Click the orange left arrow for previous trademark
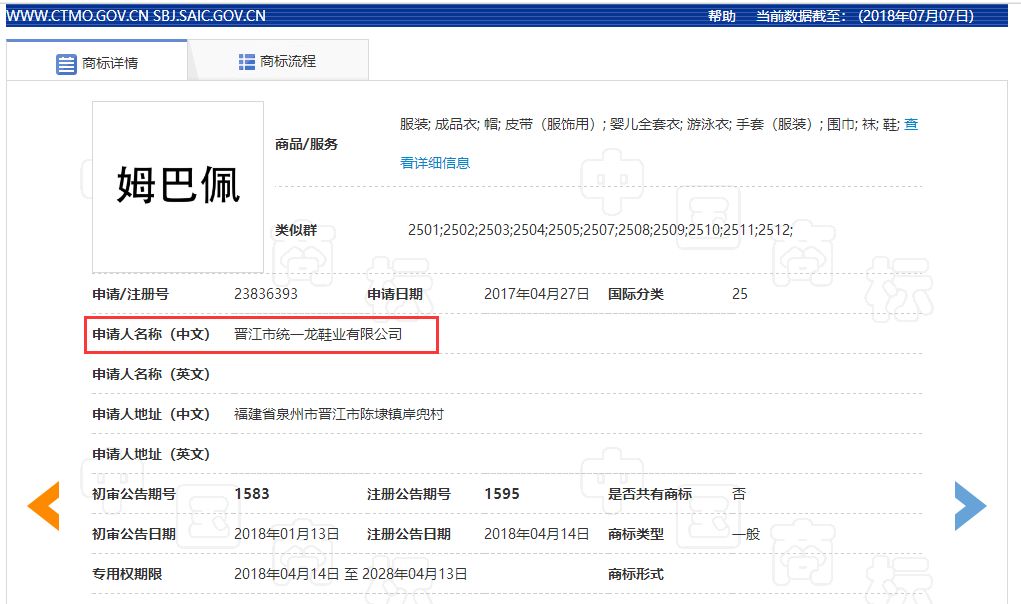The image size is (1021, 604). tap(44, 506)
